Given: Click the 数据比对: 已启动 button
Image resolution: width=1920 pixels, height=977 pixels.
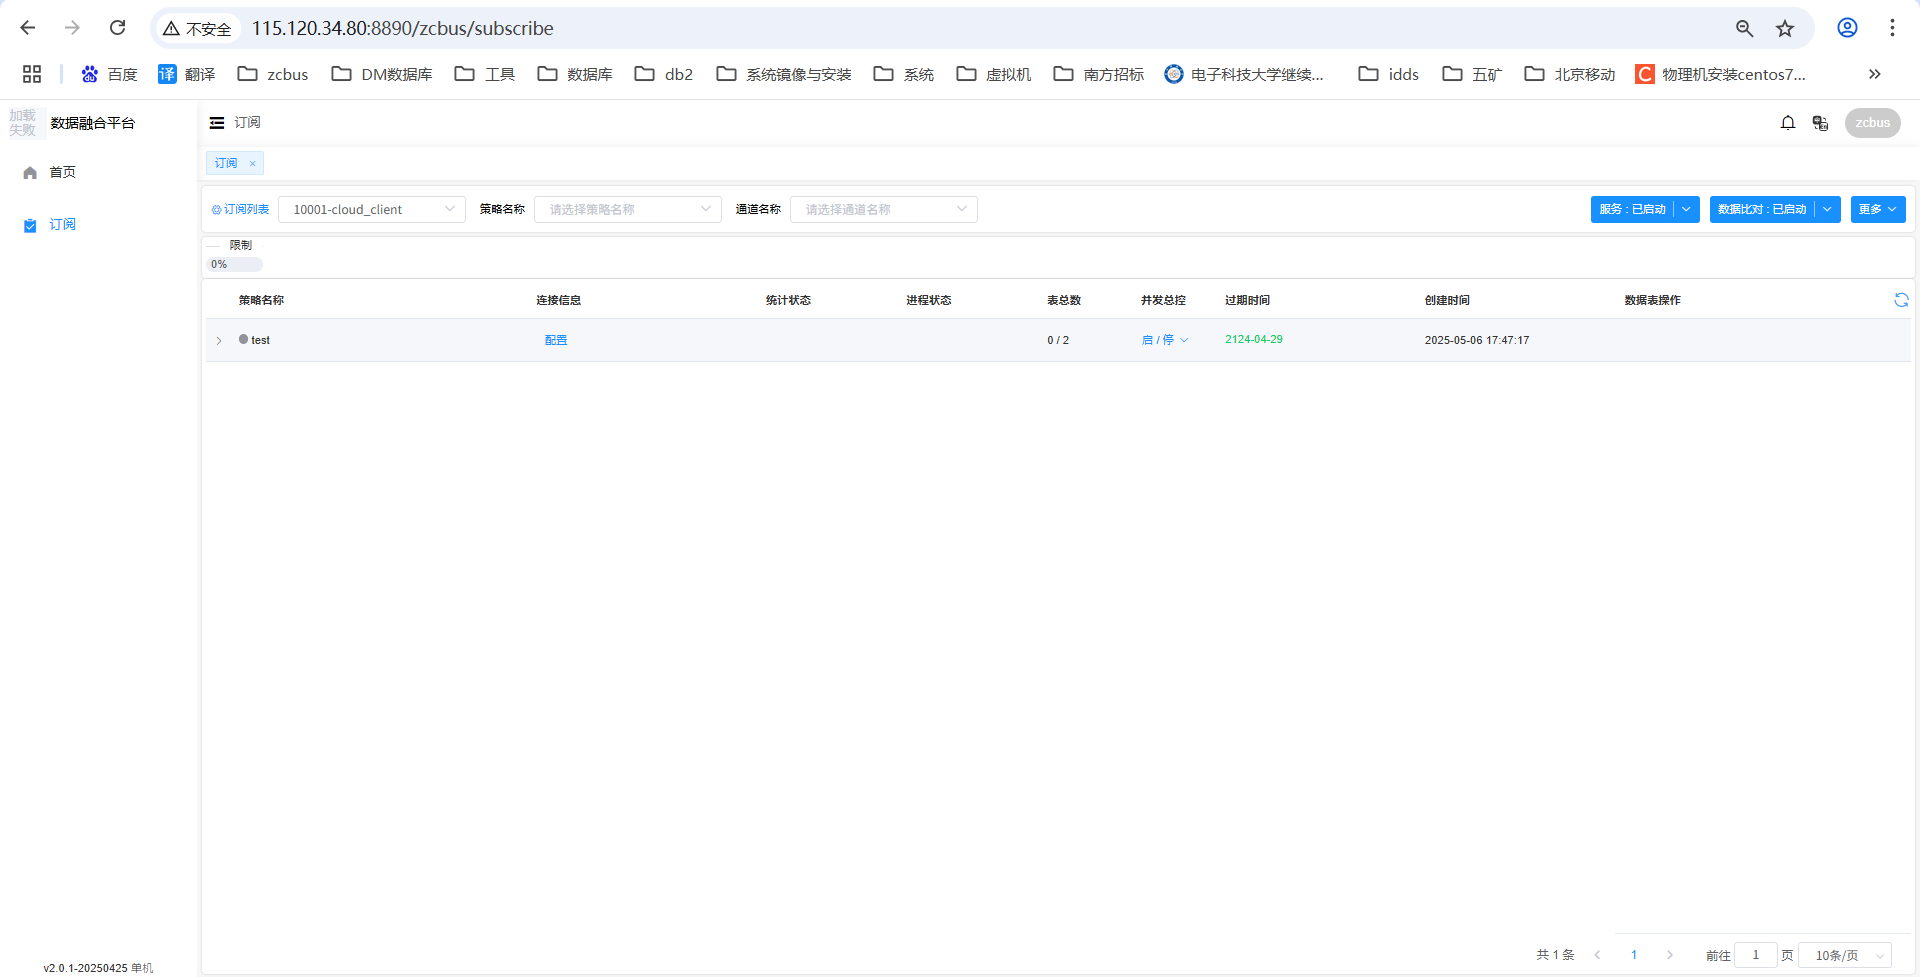Looking at the screenshot, I should (x=1762, y=209).
